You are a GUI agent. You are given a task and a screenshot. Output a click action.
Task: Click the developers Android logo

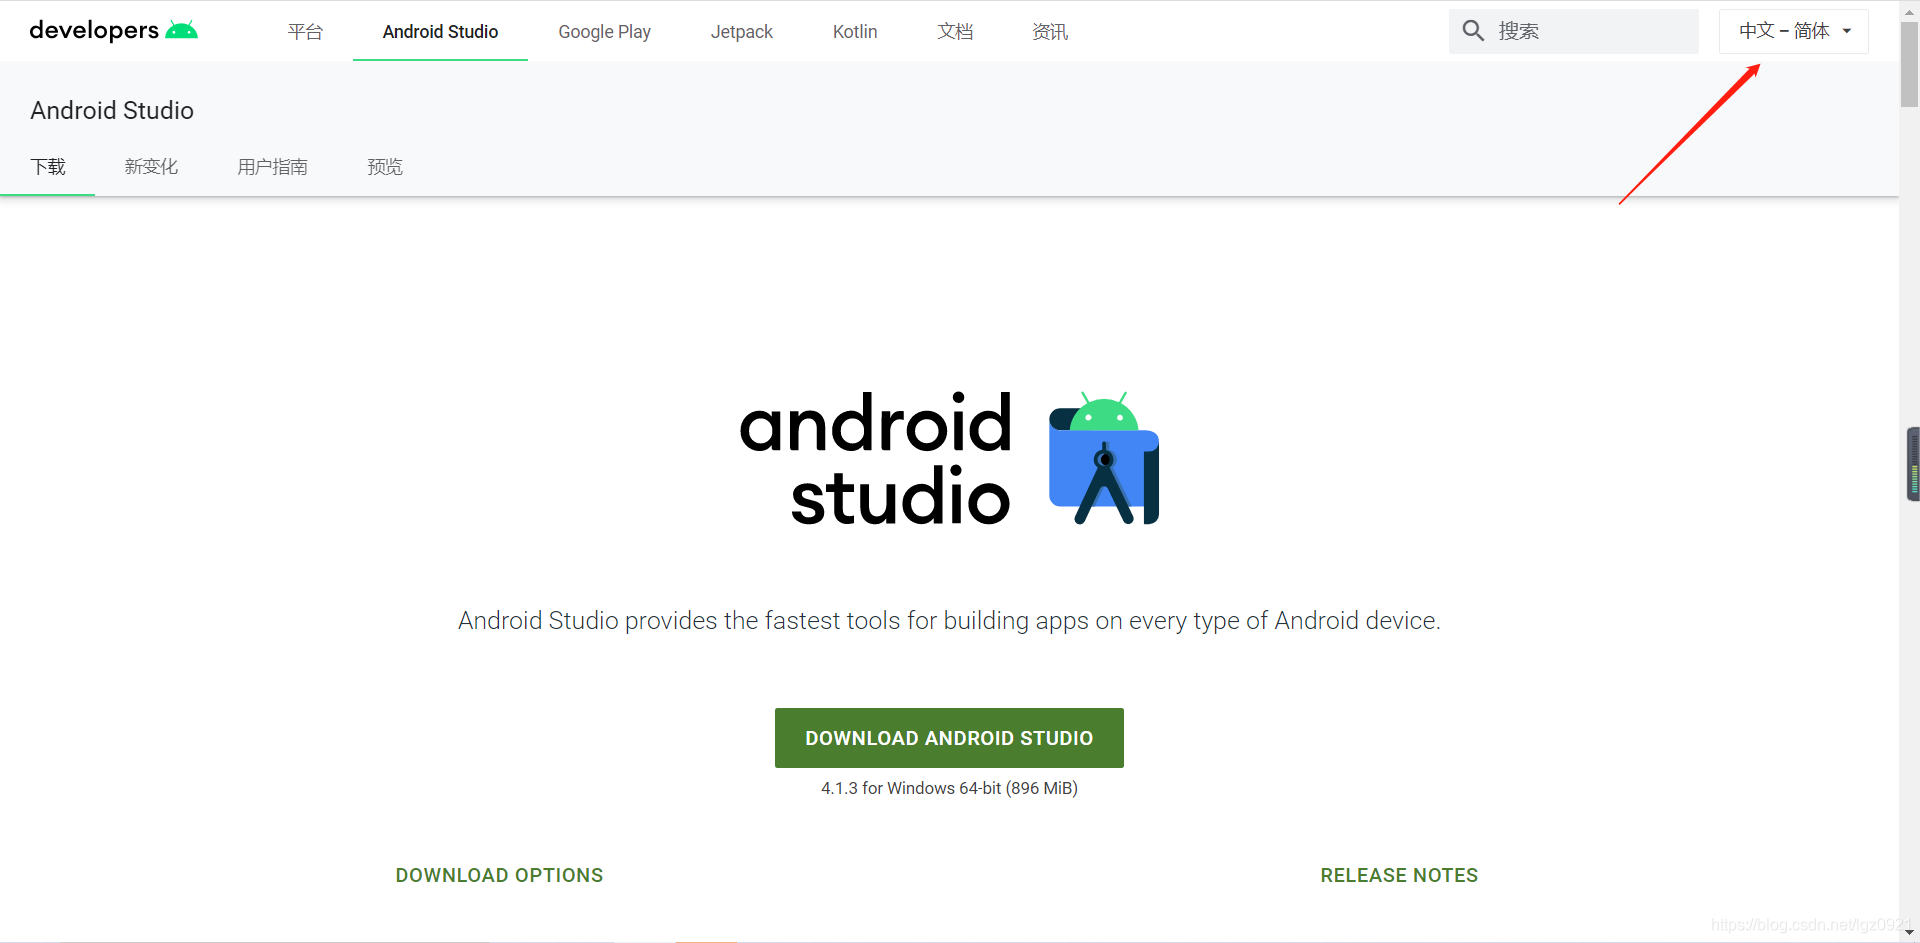coord(113,30)
